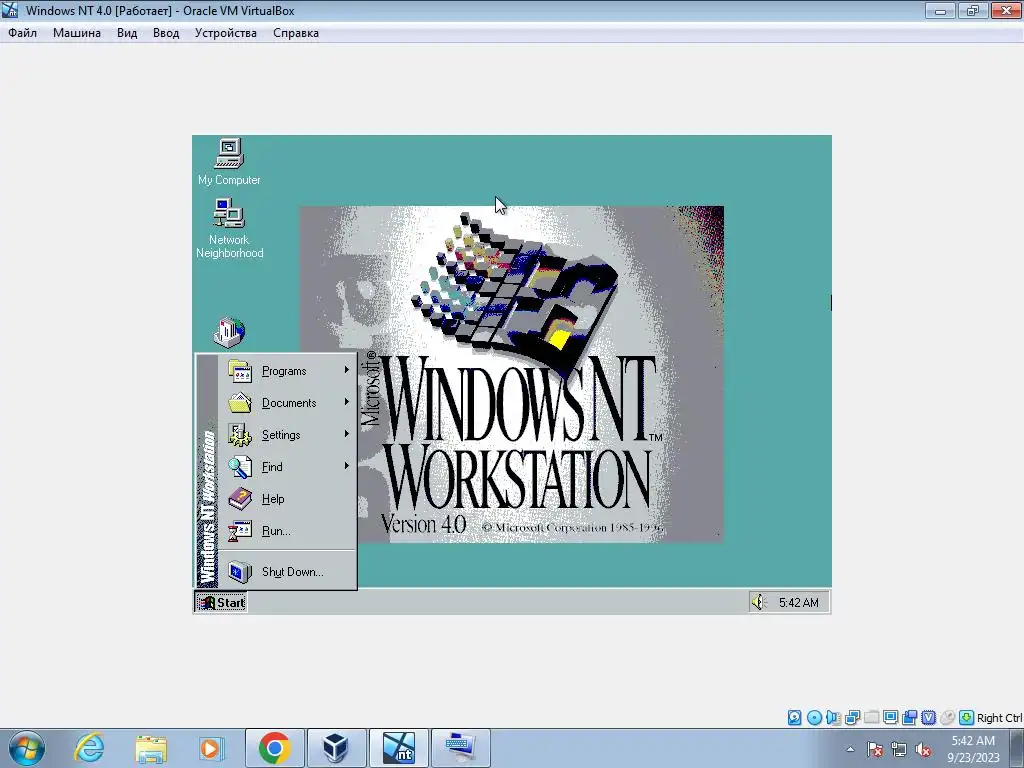
Task: Open Windows Explorer from Windows 7 taskbar
Action: pos(151,748)
